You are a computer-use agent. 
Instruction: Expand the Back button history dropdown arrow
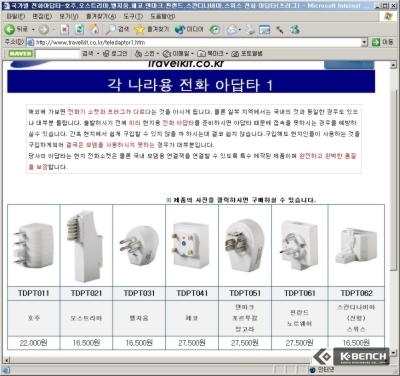point(33,30)
